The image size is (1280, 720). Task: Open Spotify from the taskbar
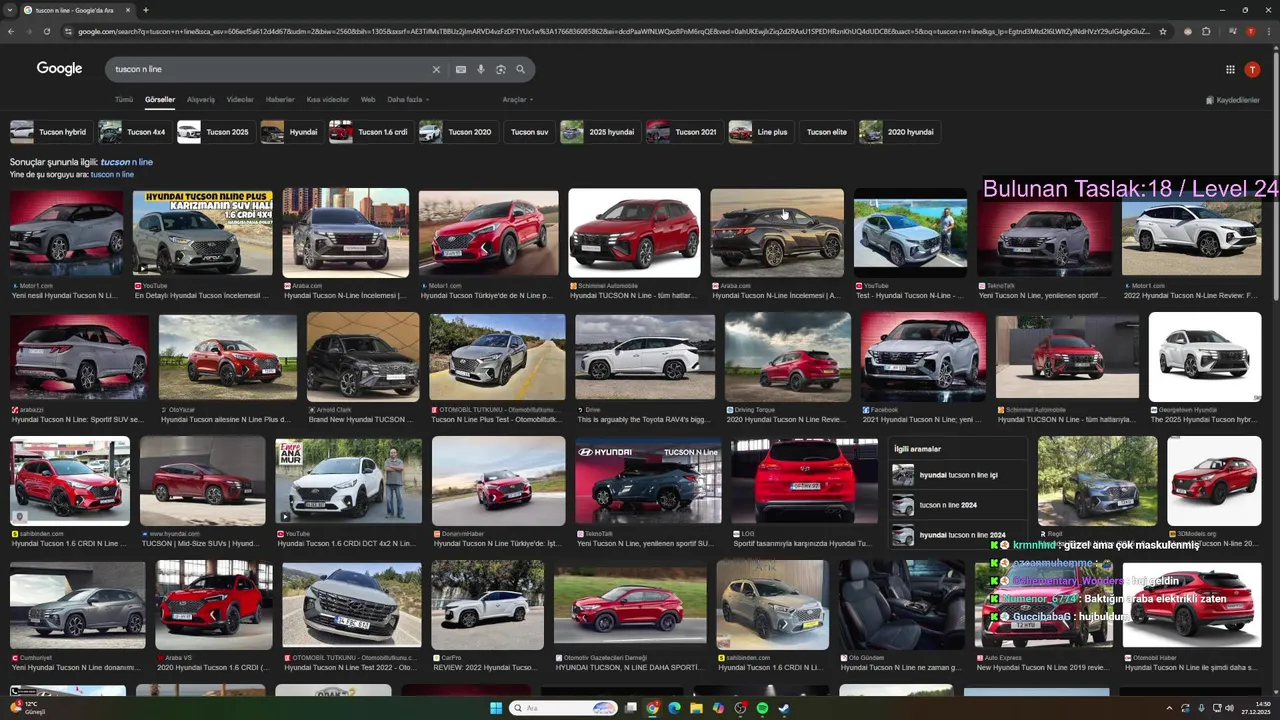(762, 708)
